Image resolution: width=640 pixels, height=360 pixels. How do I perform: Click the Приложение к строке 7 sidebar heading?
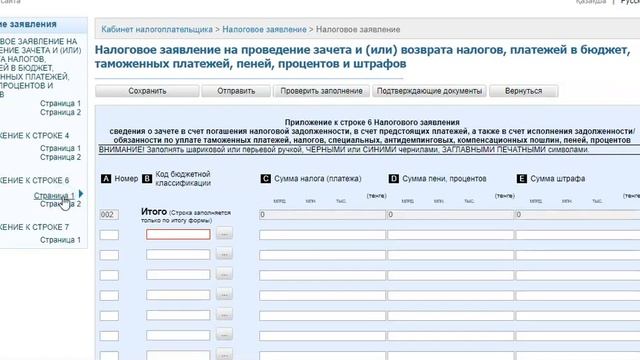(x=34, y=227)
